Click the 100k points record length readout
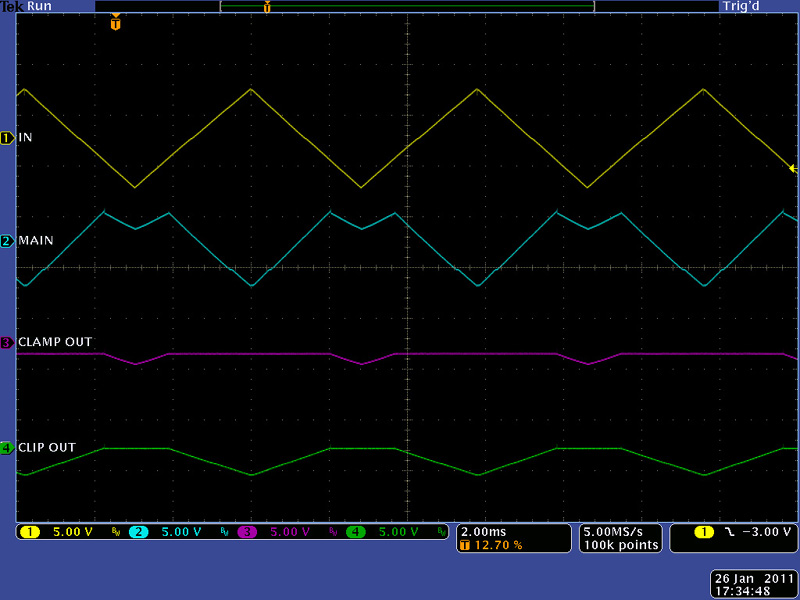800x600 pixels. [x=621, y=545]
